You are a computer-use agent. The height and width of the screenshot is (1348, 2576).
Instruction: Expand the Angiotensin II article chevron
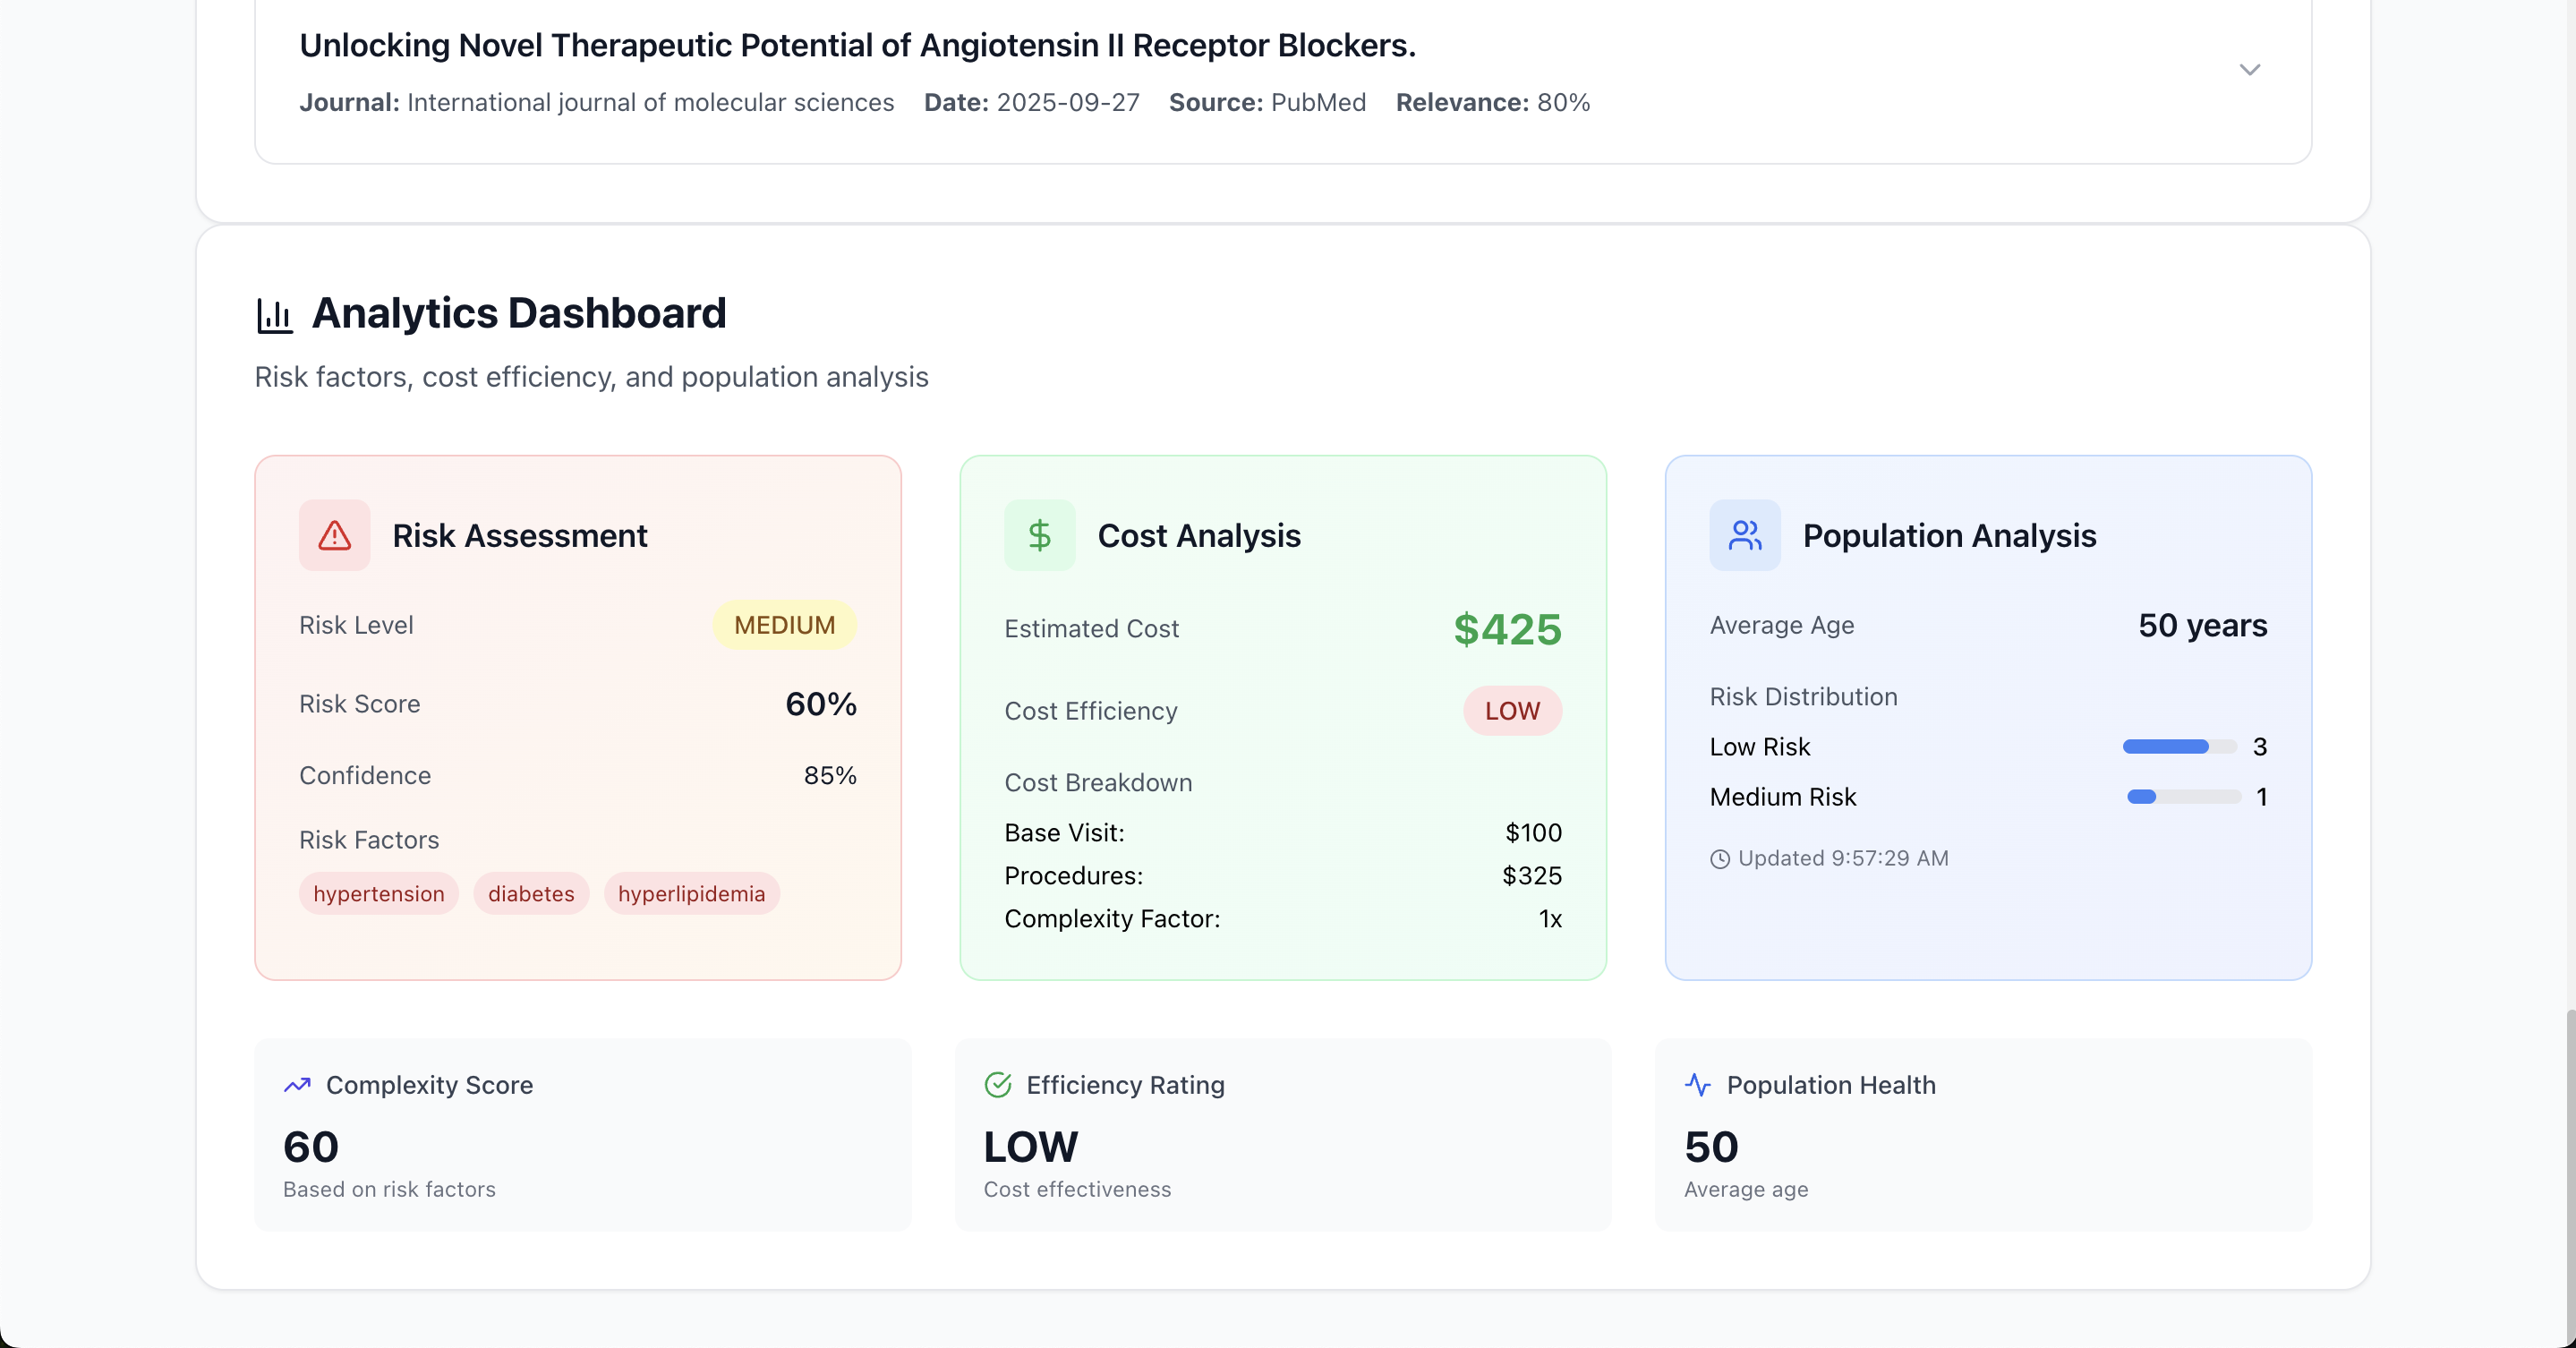pyautogui.click(x=2249, y=70)
